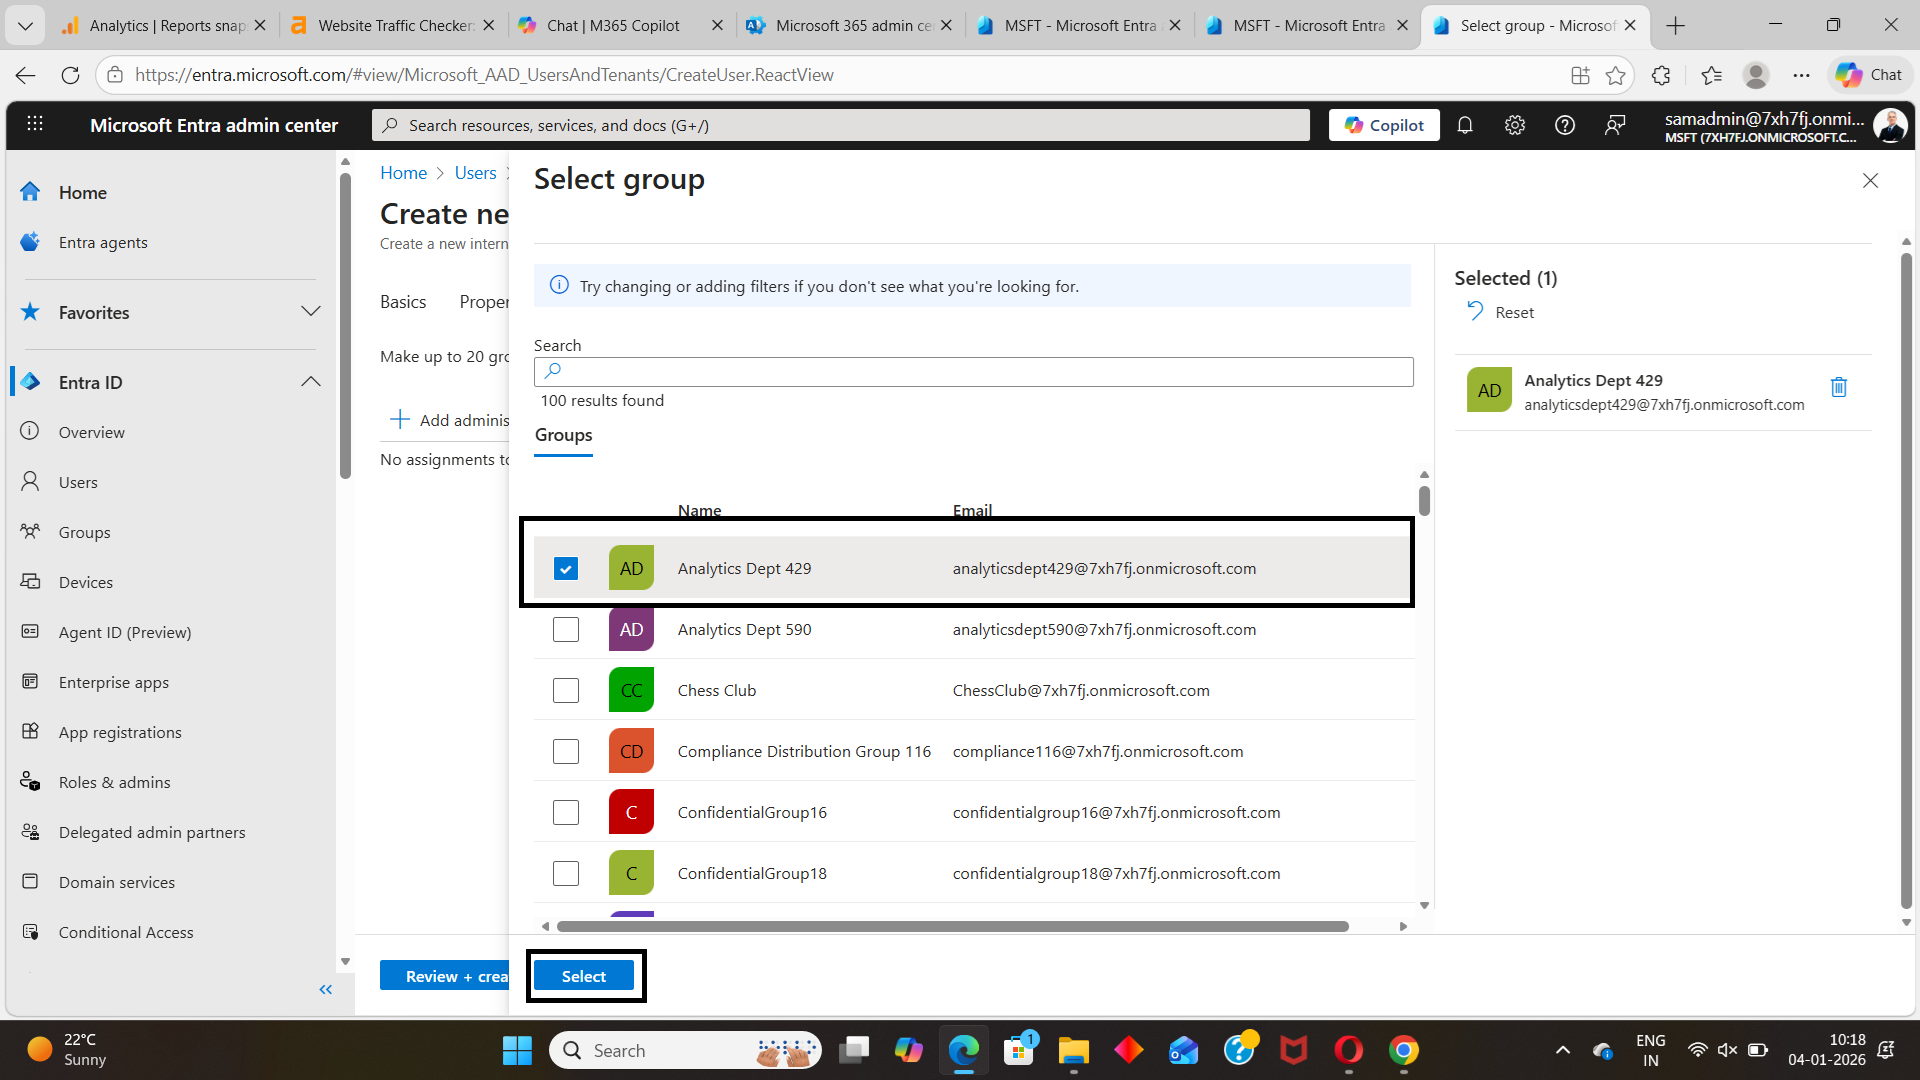This screenshot has height=1080, width=1920.
Task: Tick the ConfidentialGroup16 checkbox
Action: pyautogui.click(x=566, y=813)
